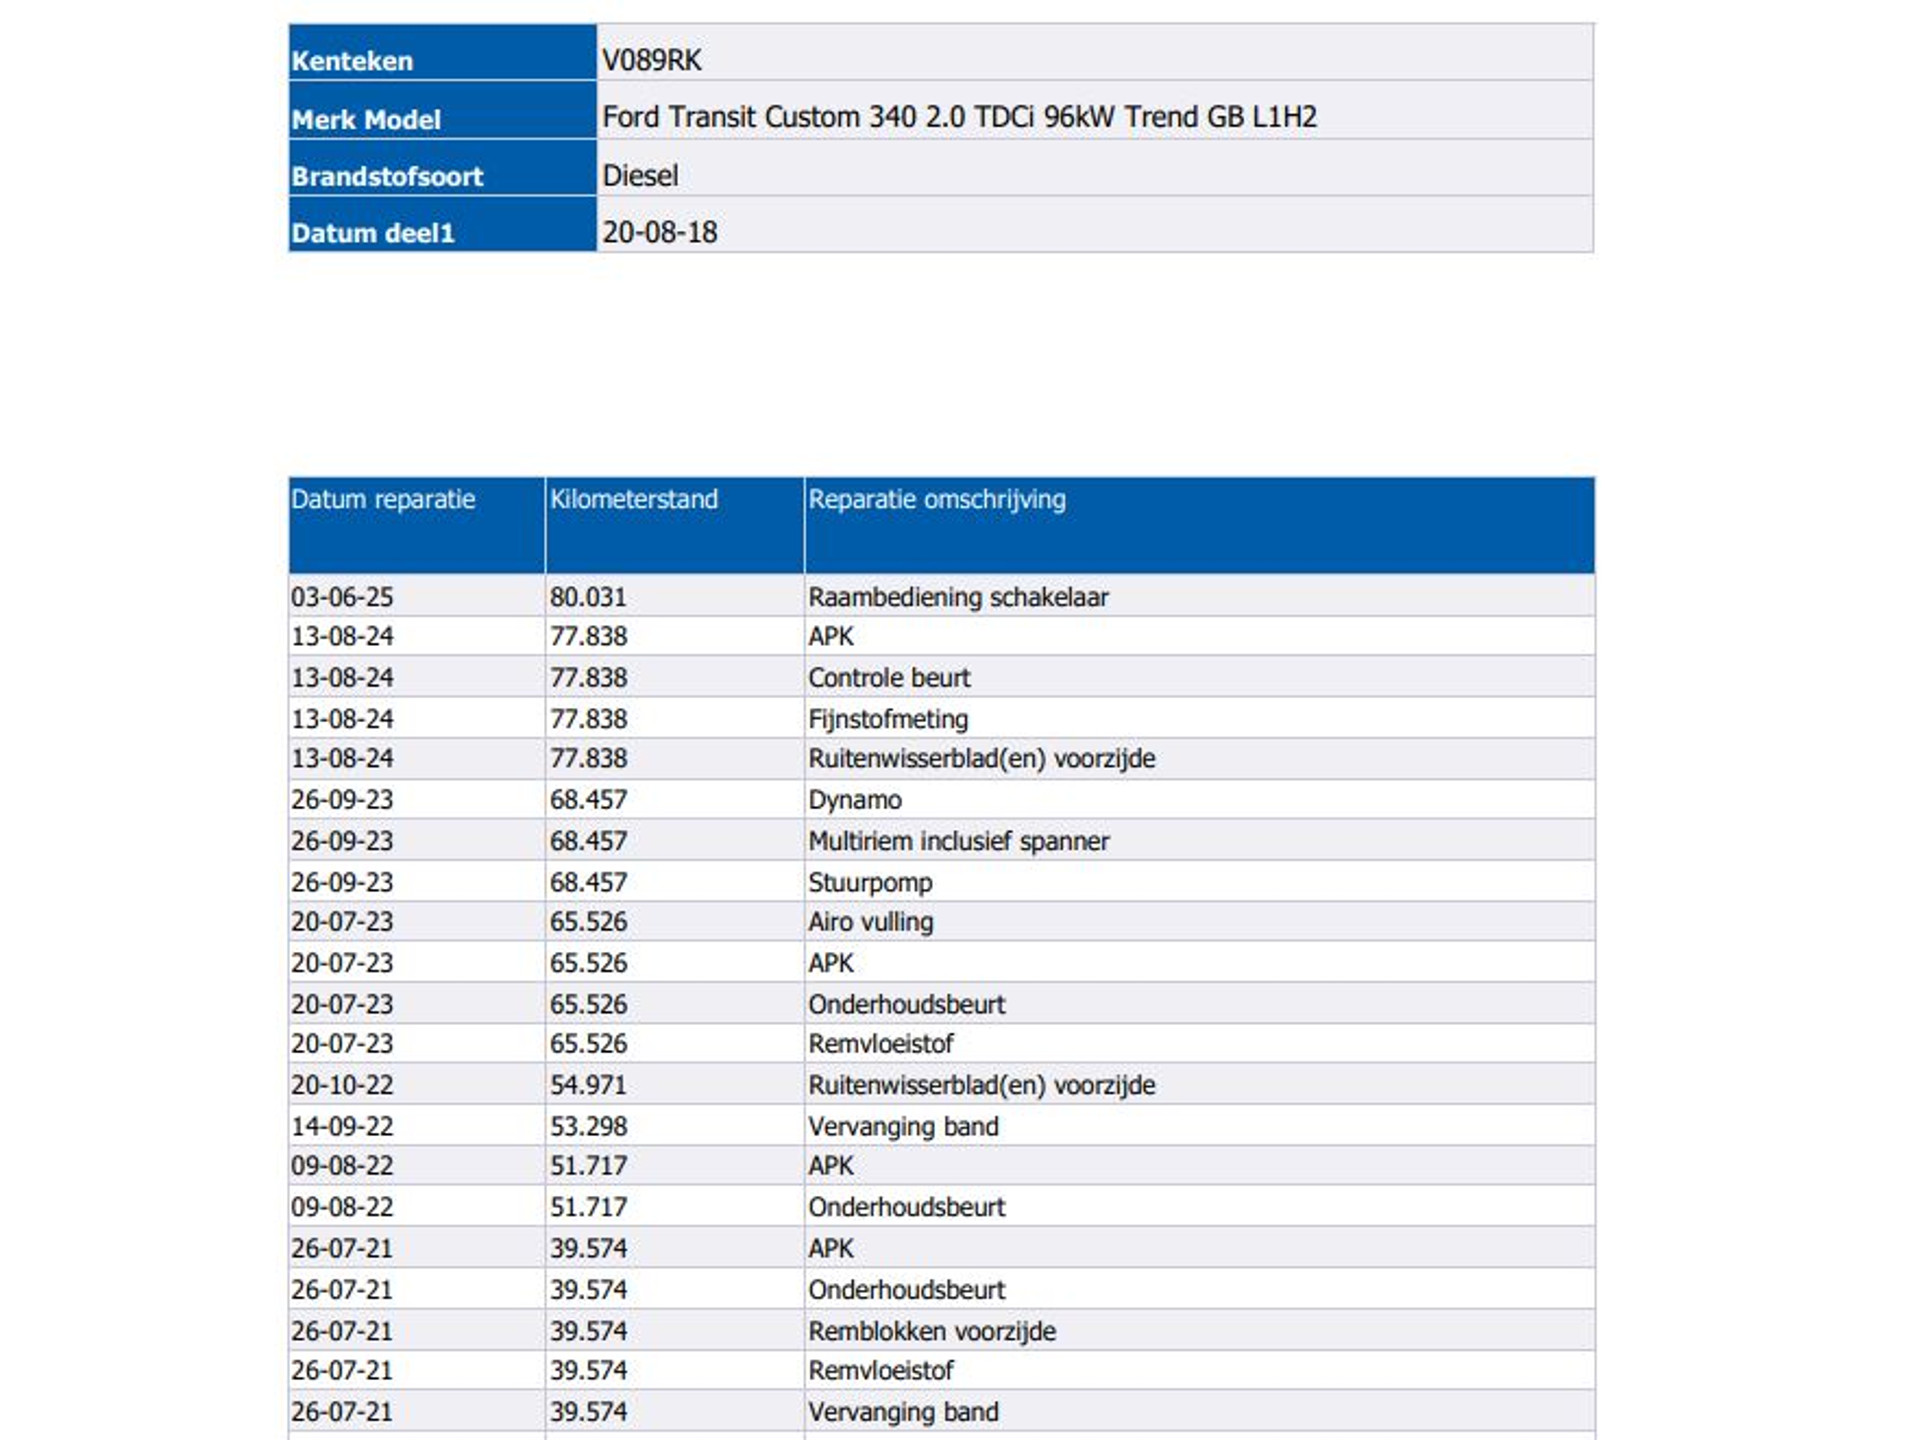The height and width of the screenshot is (1440, 1920).
Task: Click the date 14-09-22 cell
Action: click(x=342, y=1126)
